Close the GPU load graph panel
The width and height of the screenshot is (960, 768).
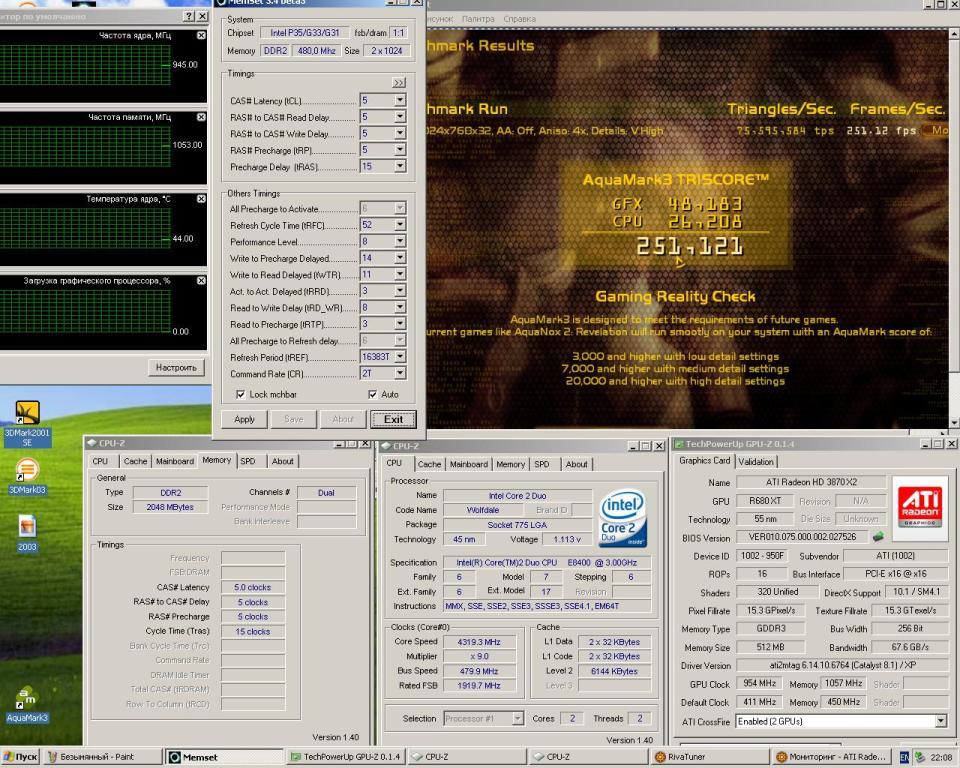(201, 280)
